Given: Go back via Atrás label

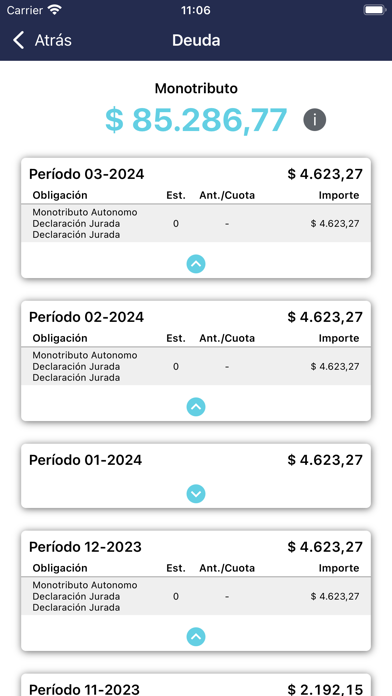Looking at the screenshot, I should 53,40.
